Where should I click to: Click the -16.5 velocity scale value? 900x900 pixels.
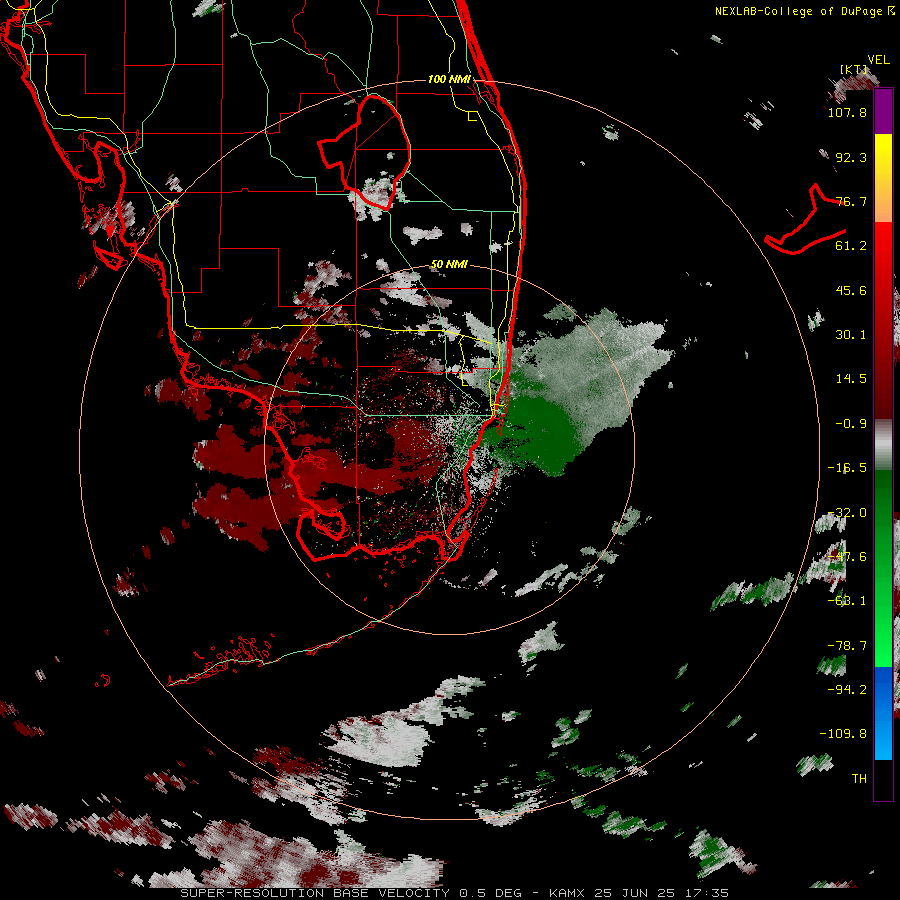click(847, 468)
